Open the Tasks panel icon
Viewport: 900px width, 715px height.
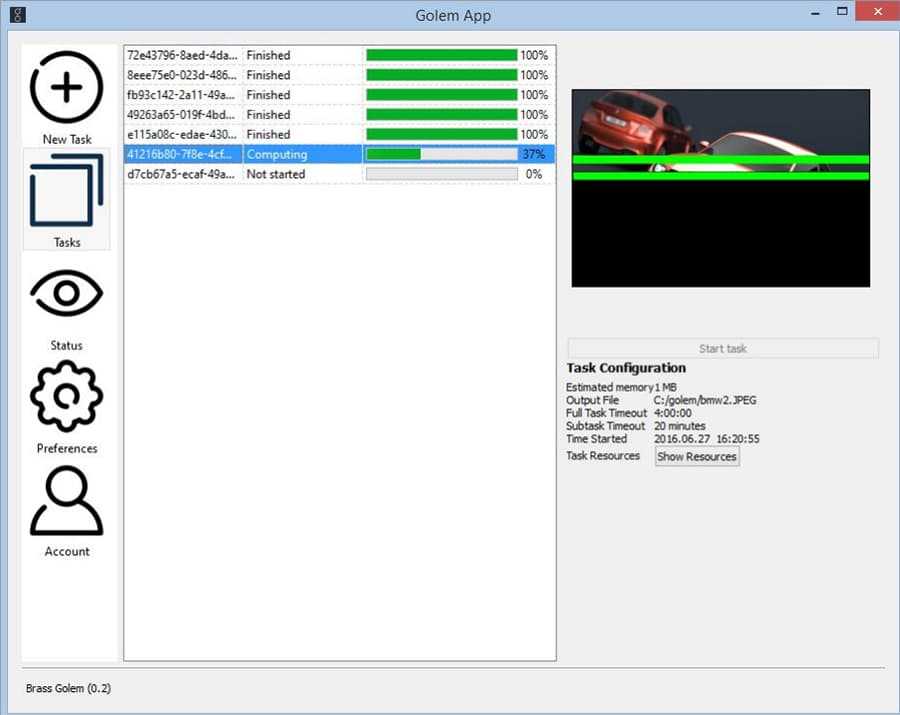[x=66, y=190]
